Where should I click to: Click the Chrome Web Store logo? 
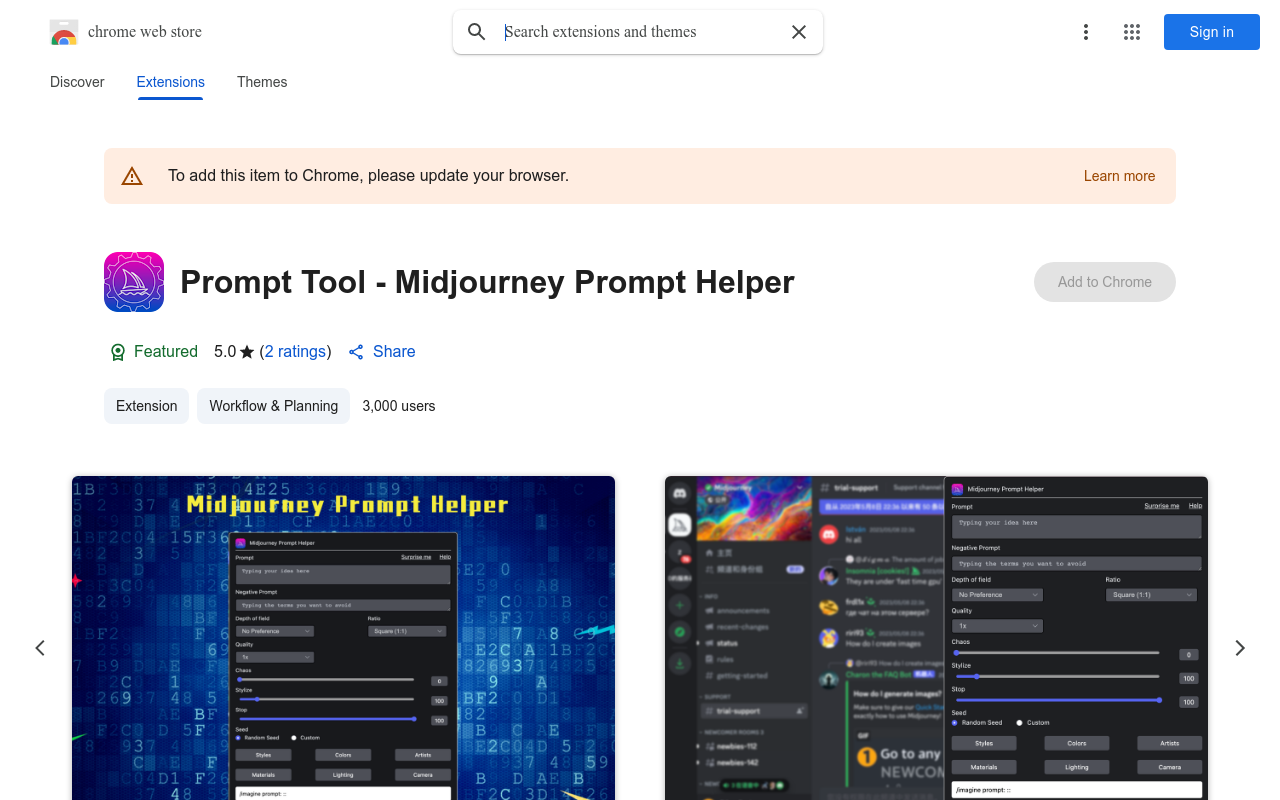[64, 32]
